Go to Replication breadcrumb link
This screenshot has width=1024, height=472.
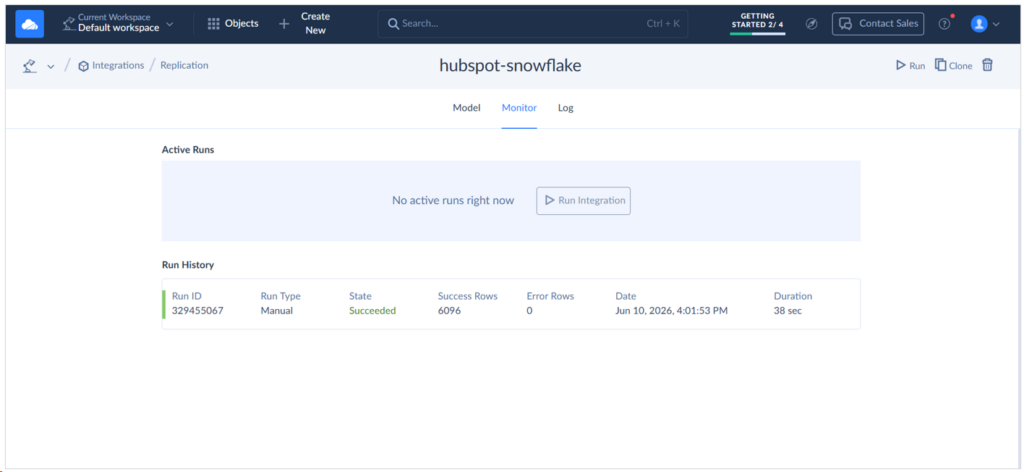[184, 65]
